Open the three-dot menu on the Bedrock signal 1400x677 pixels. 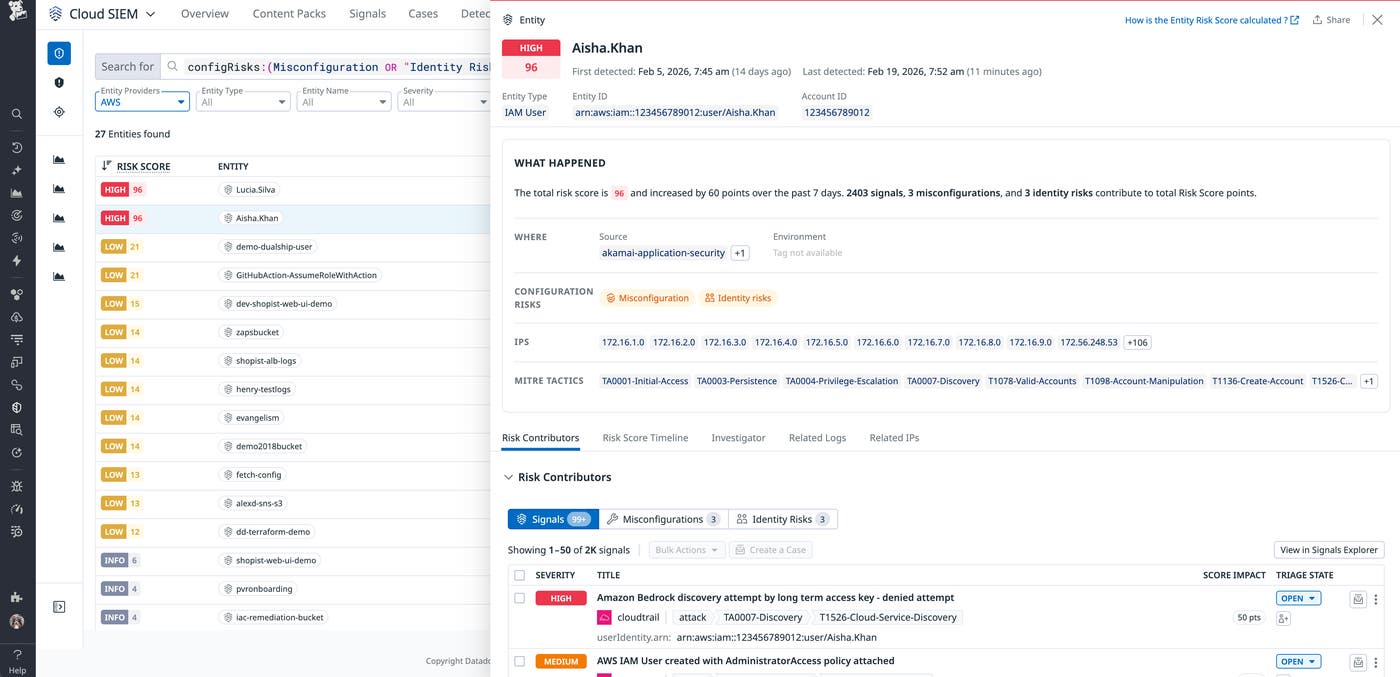point(1376,599)
